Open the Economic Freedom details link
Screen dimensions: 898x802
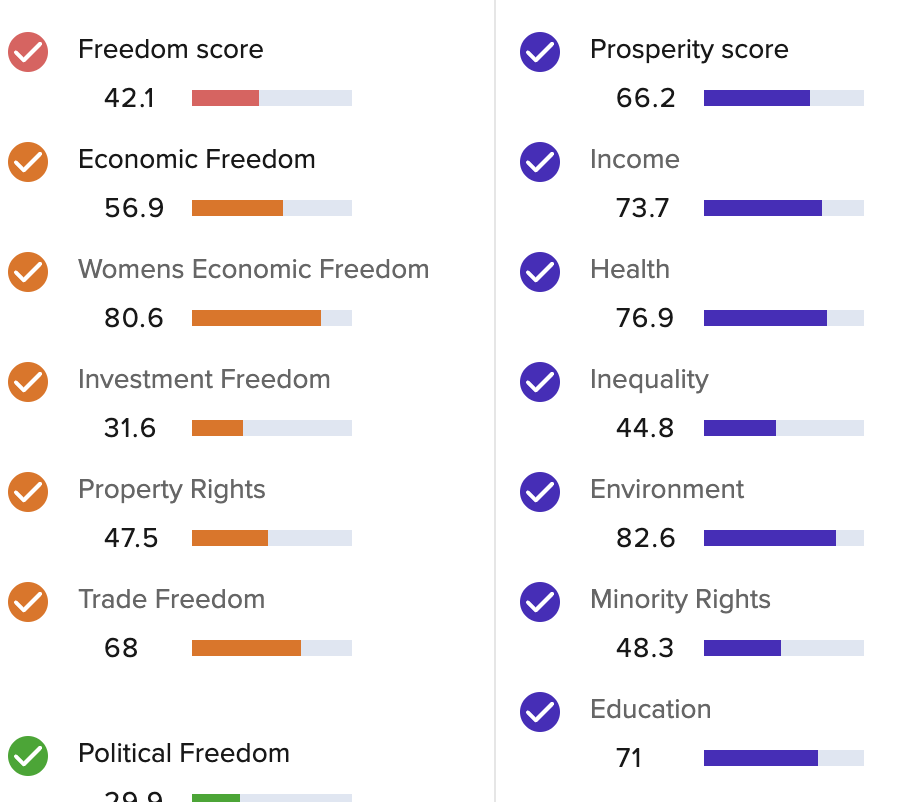[196, 159]
